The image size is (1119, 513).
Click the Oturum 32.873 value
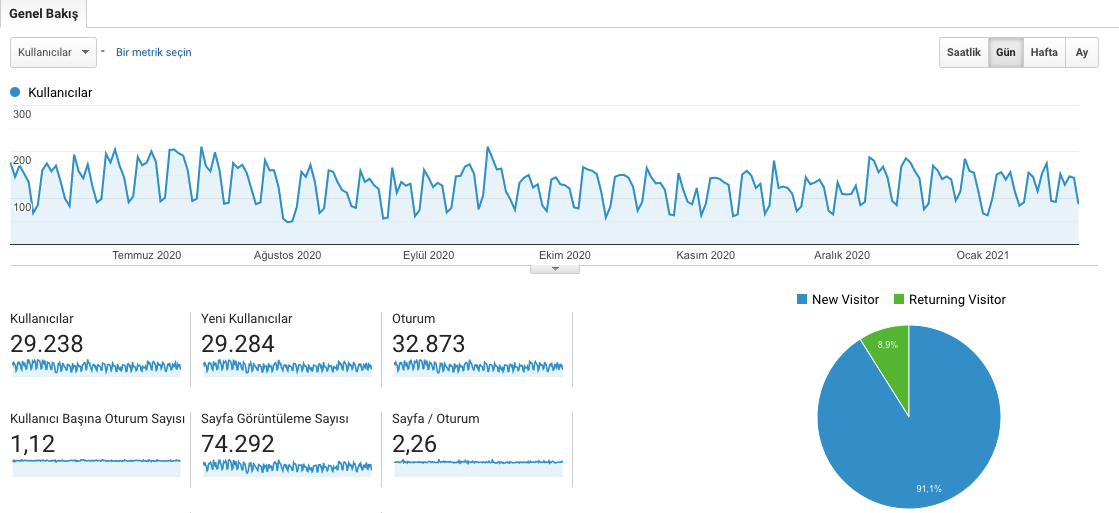(x=429, y=344)
